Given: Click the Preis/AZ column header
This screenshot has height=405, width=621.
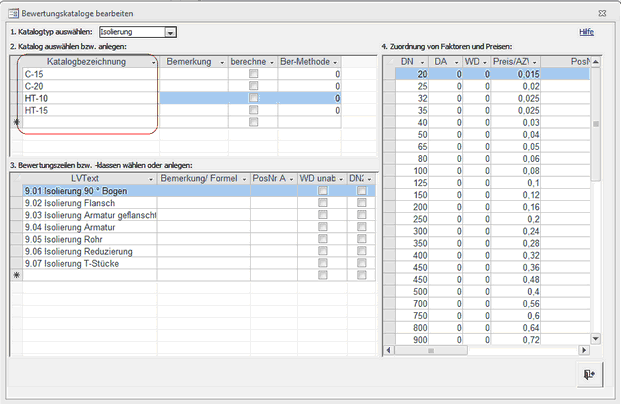Looking at the screenshot, I should 516,62.
